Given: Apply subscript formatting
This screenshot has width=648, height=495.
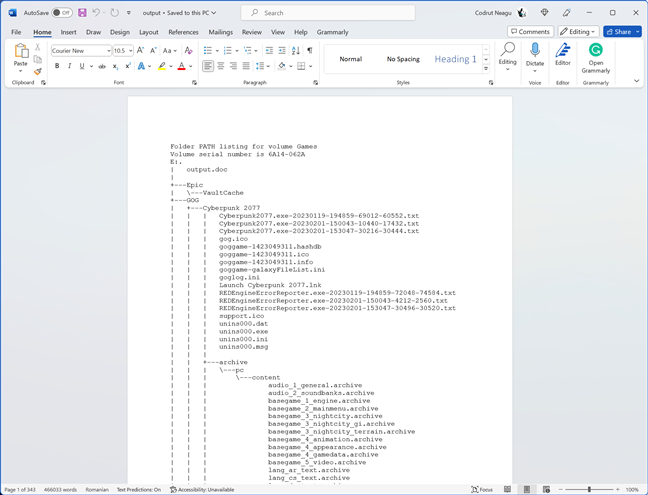Looking at the screenshot, I should pyautogui.click(x=115, y=66).
